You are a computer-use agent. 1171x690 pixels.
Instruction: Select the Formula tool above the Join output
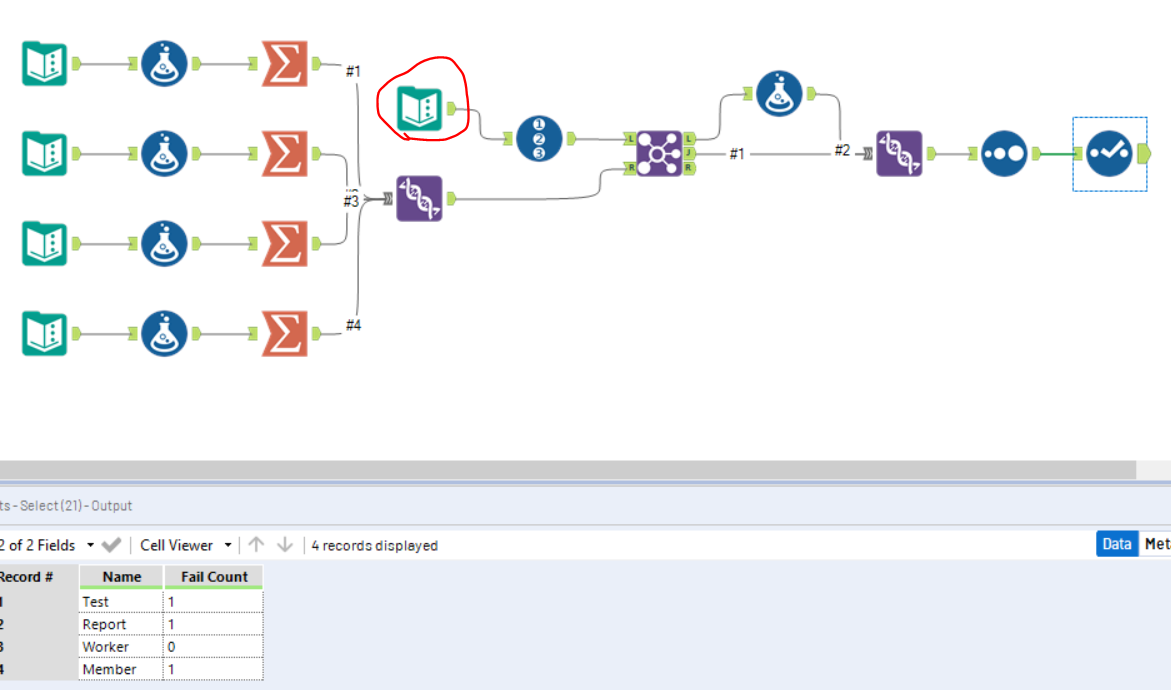point(779,93)
